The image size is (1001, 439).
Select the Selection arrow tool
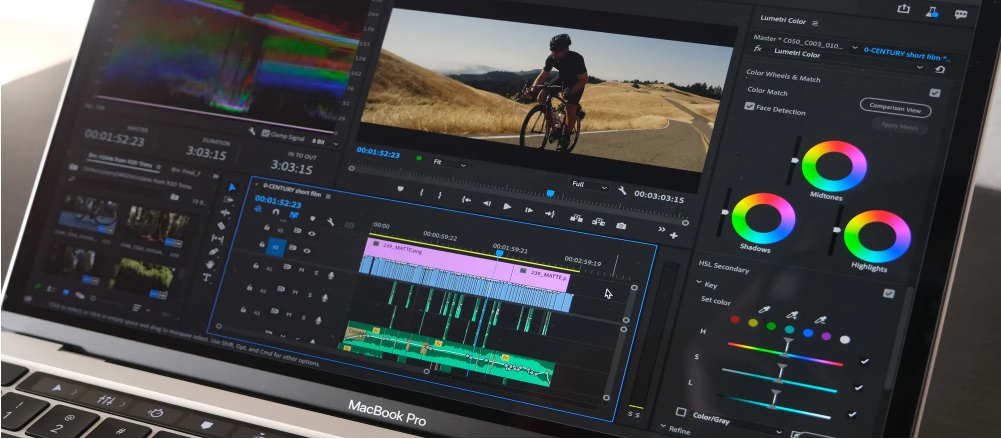[232, 186]
